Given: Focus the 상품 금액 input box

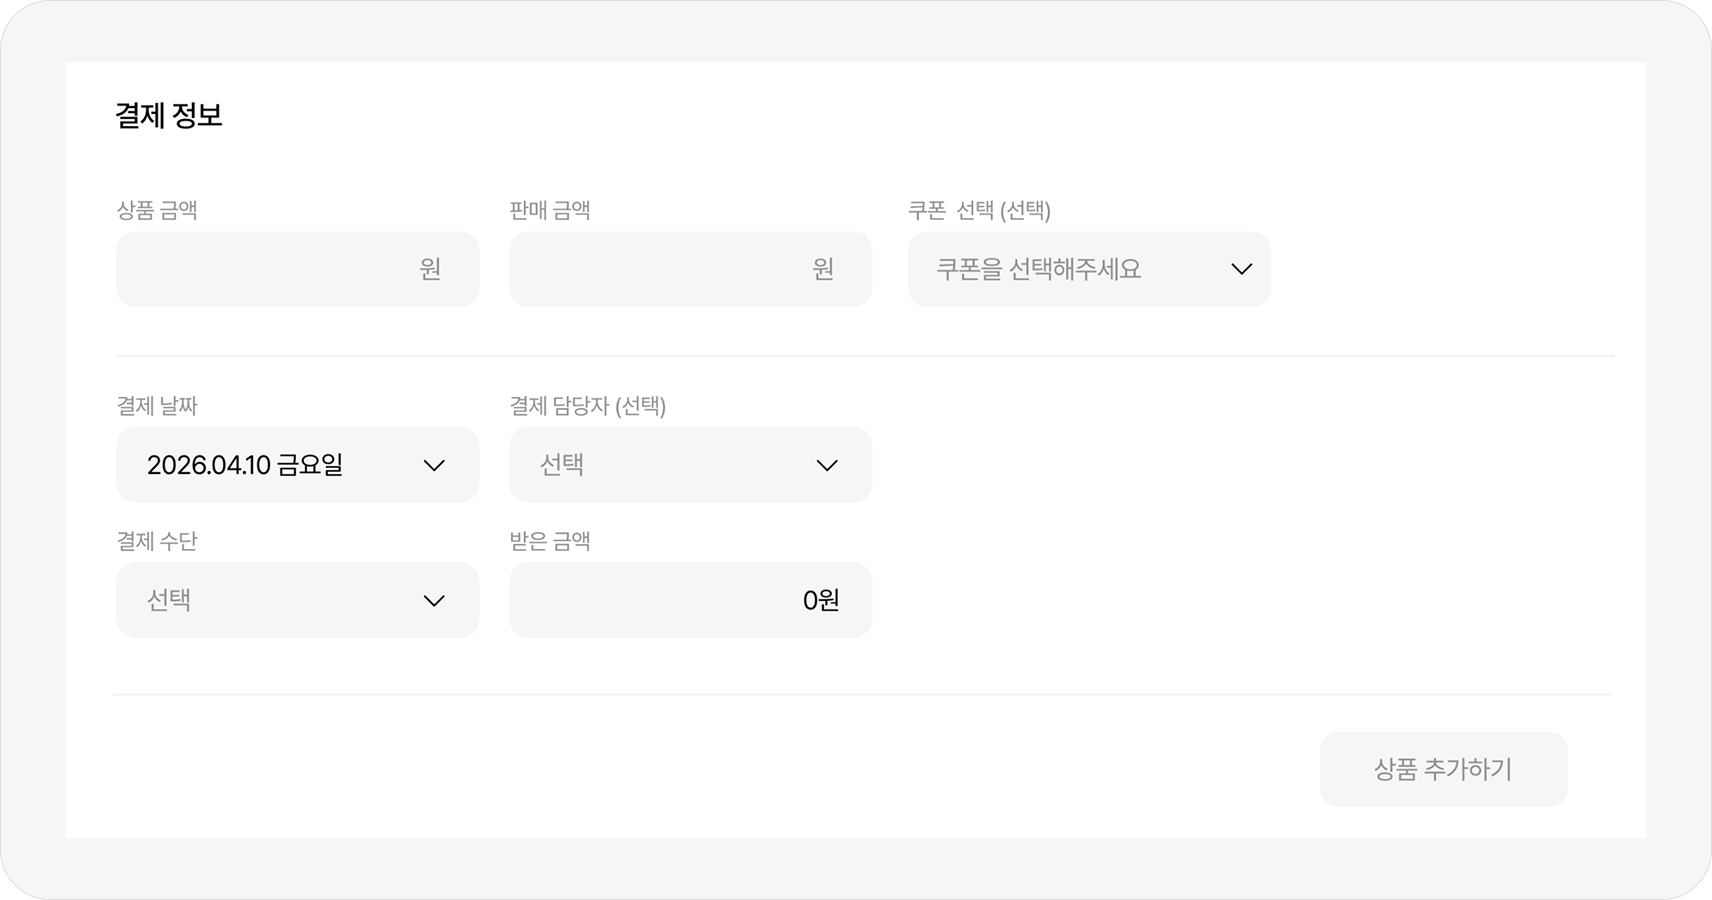Looking at the screenshot, I should coord(270,269).
